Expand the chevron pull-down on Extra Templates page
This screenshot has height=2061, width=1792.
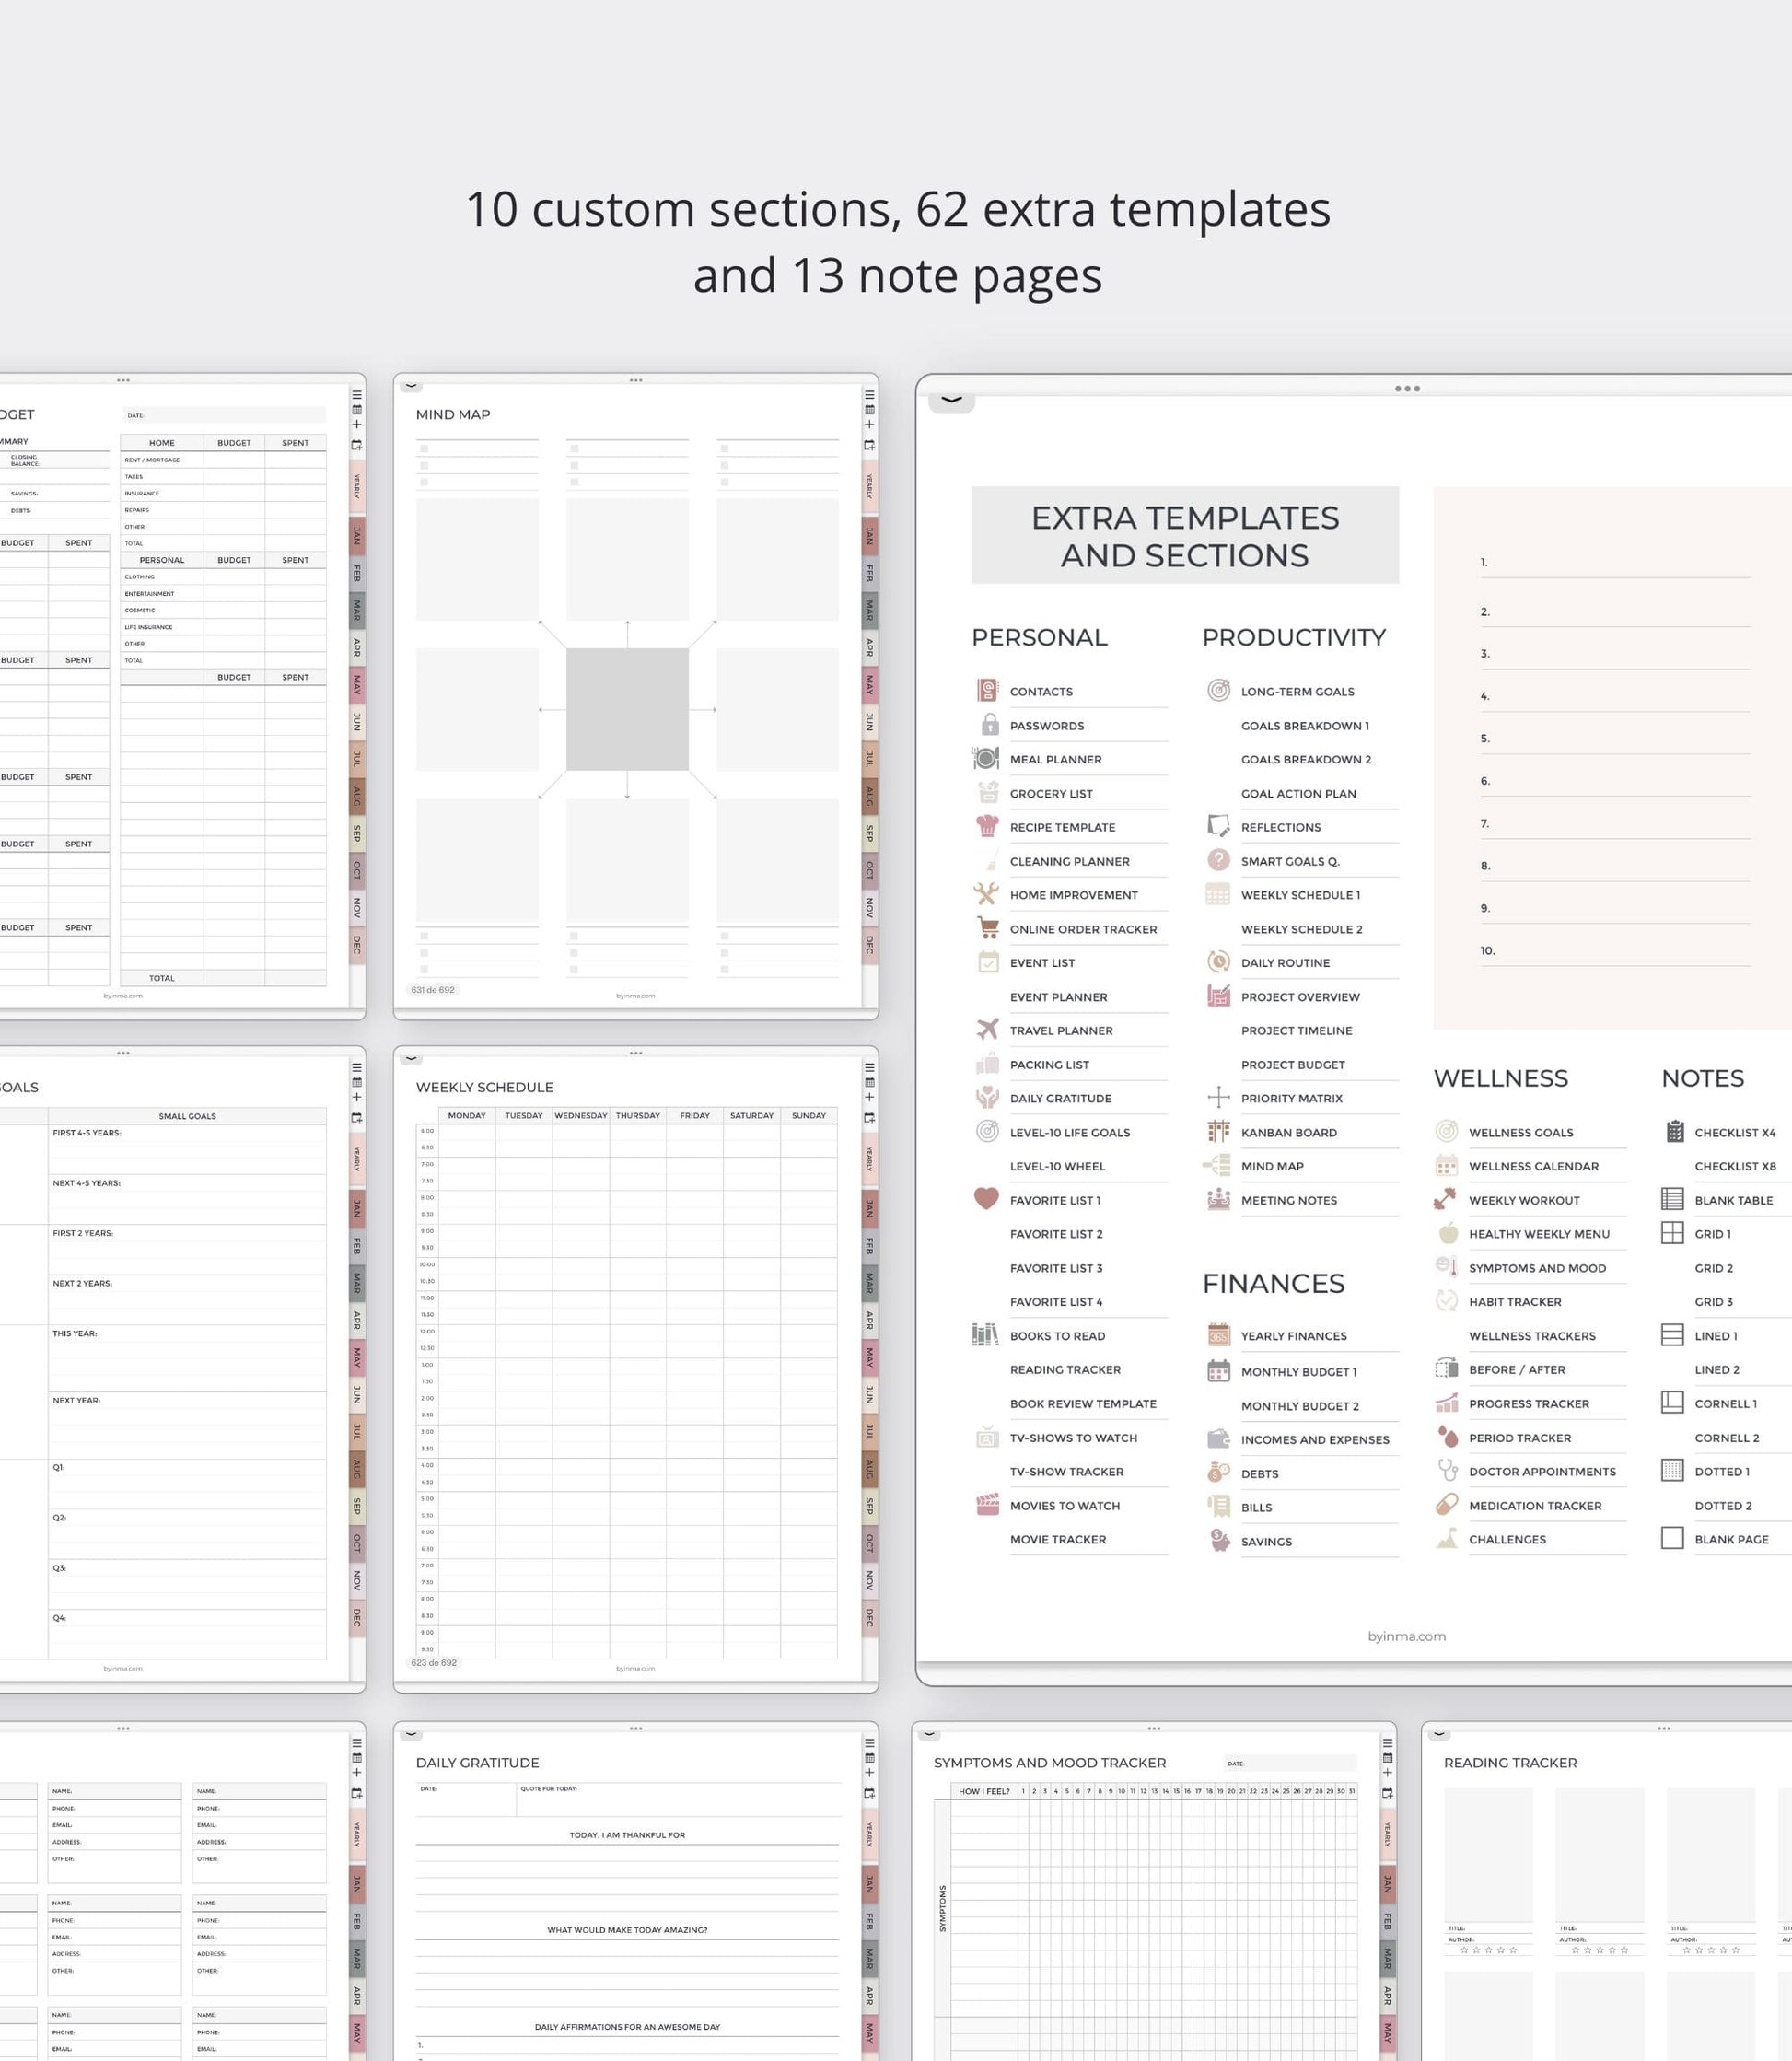[x=951, y=400]
